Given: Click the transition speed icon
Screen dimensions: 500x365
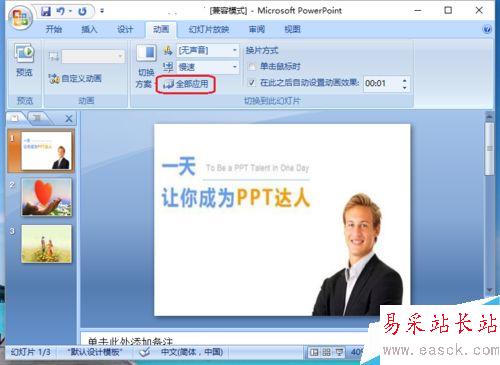Looking at the screenshot, I should pyautogui.click(x=168, y=67).
